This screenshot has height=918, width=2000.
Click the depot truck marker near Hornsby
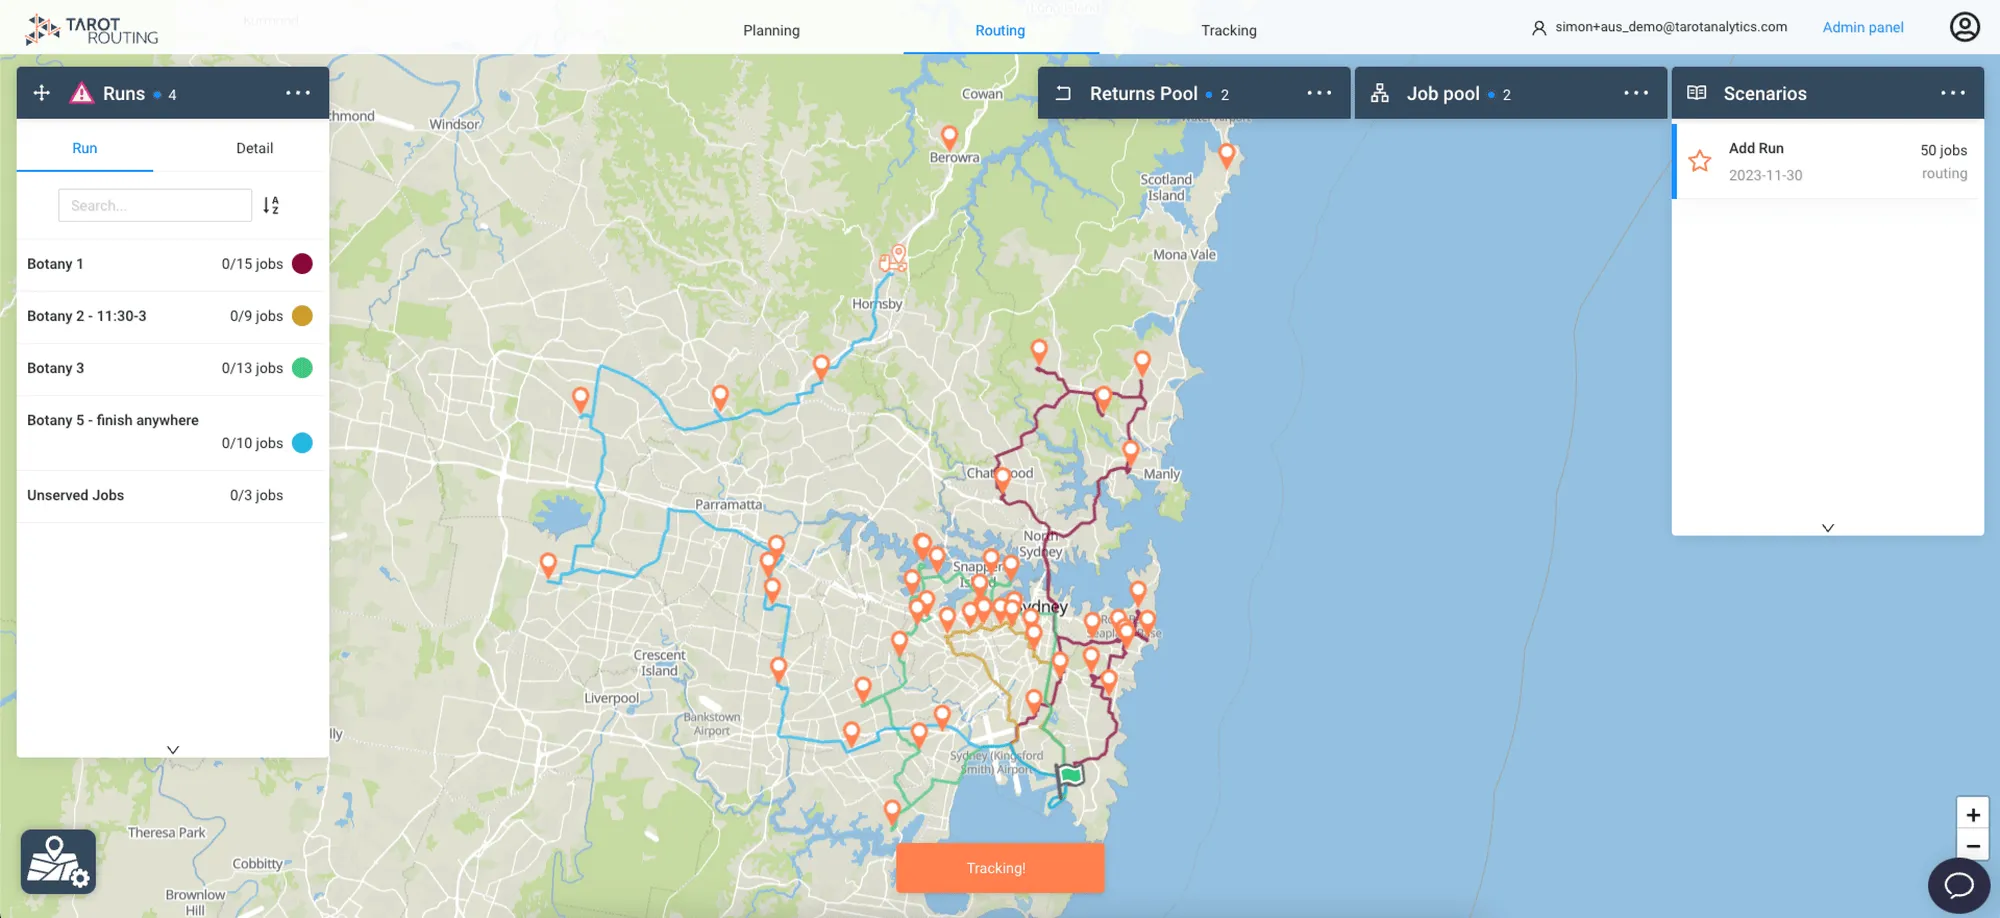(x=893, y=259)
